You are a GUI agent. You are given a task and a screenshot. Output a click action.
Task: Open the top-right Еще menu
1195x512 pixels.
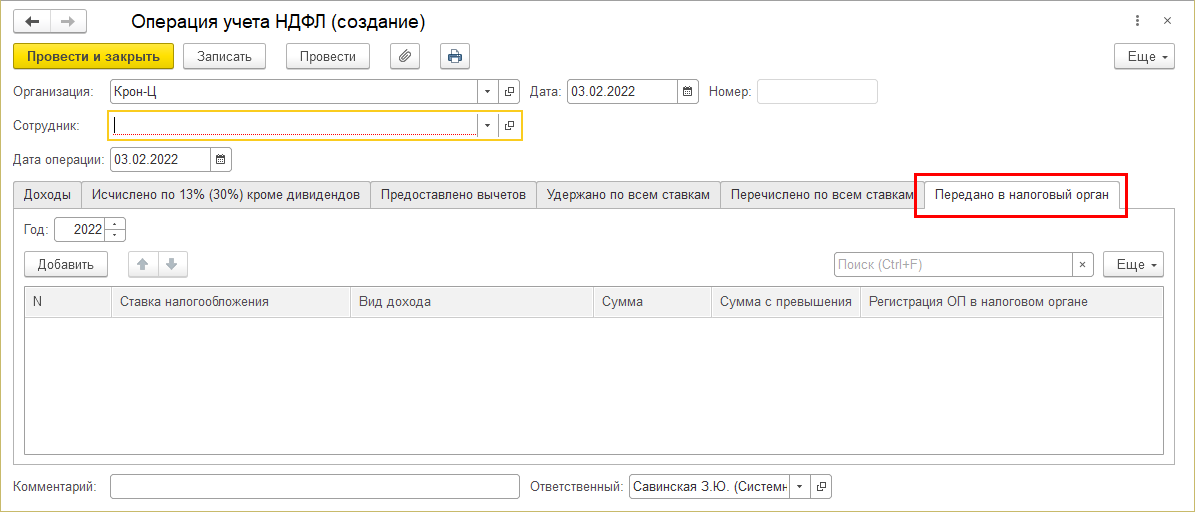pyautogui.click(x=1144, y=57)
